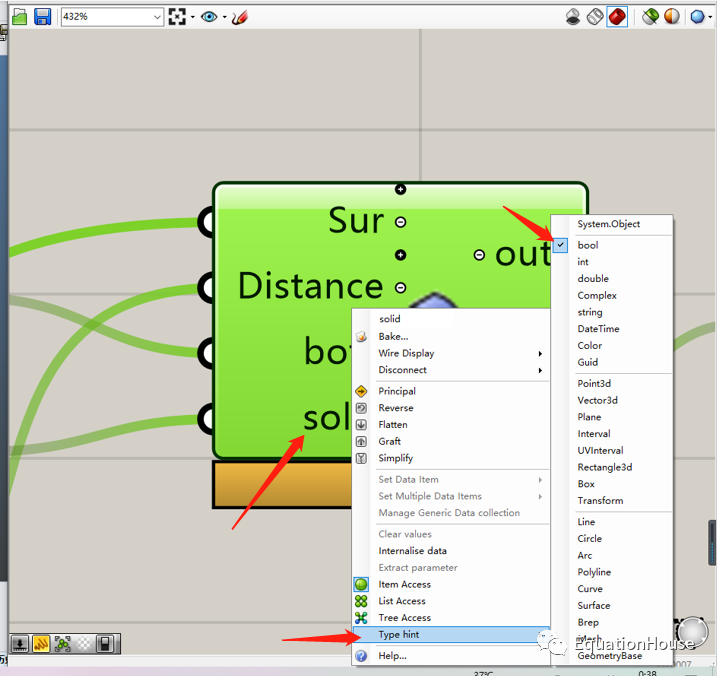
Task: Disable preview with the dark dome icon
Action: 573,17
